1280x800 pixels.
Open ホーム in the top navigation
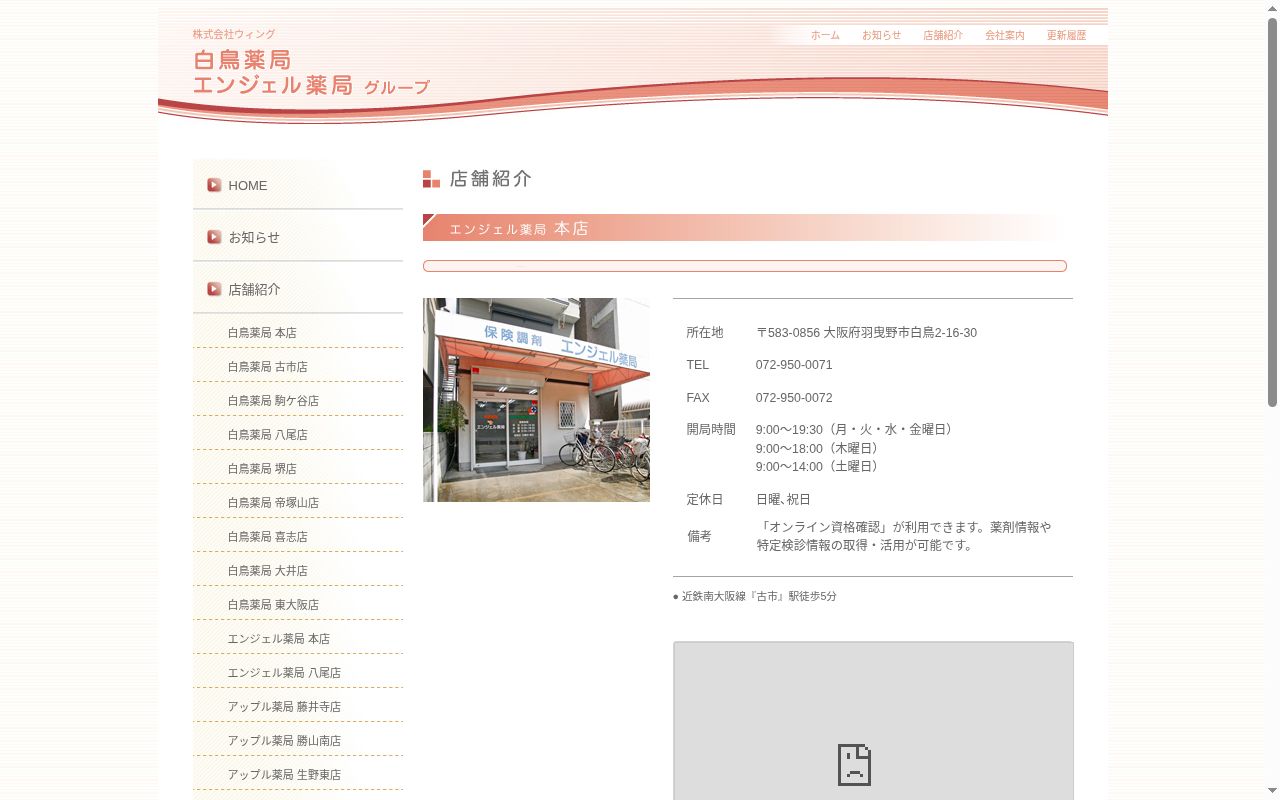click(825, 35)
